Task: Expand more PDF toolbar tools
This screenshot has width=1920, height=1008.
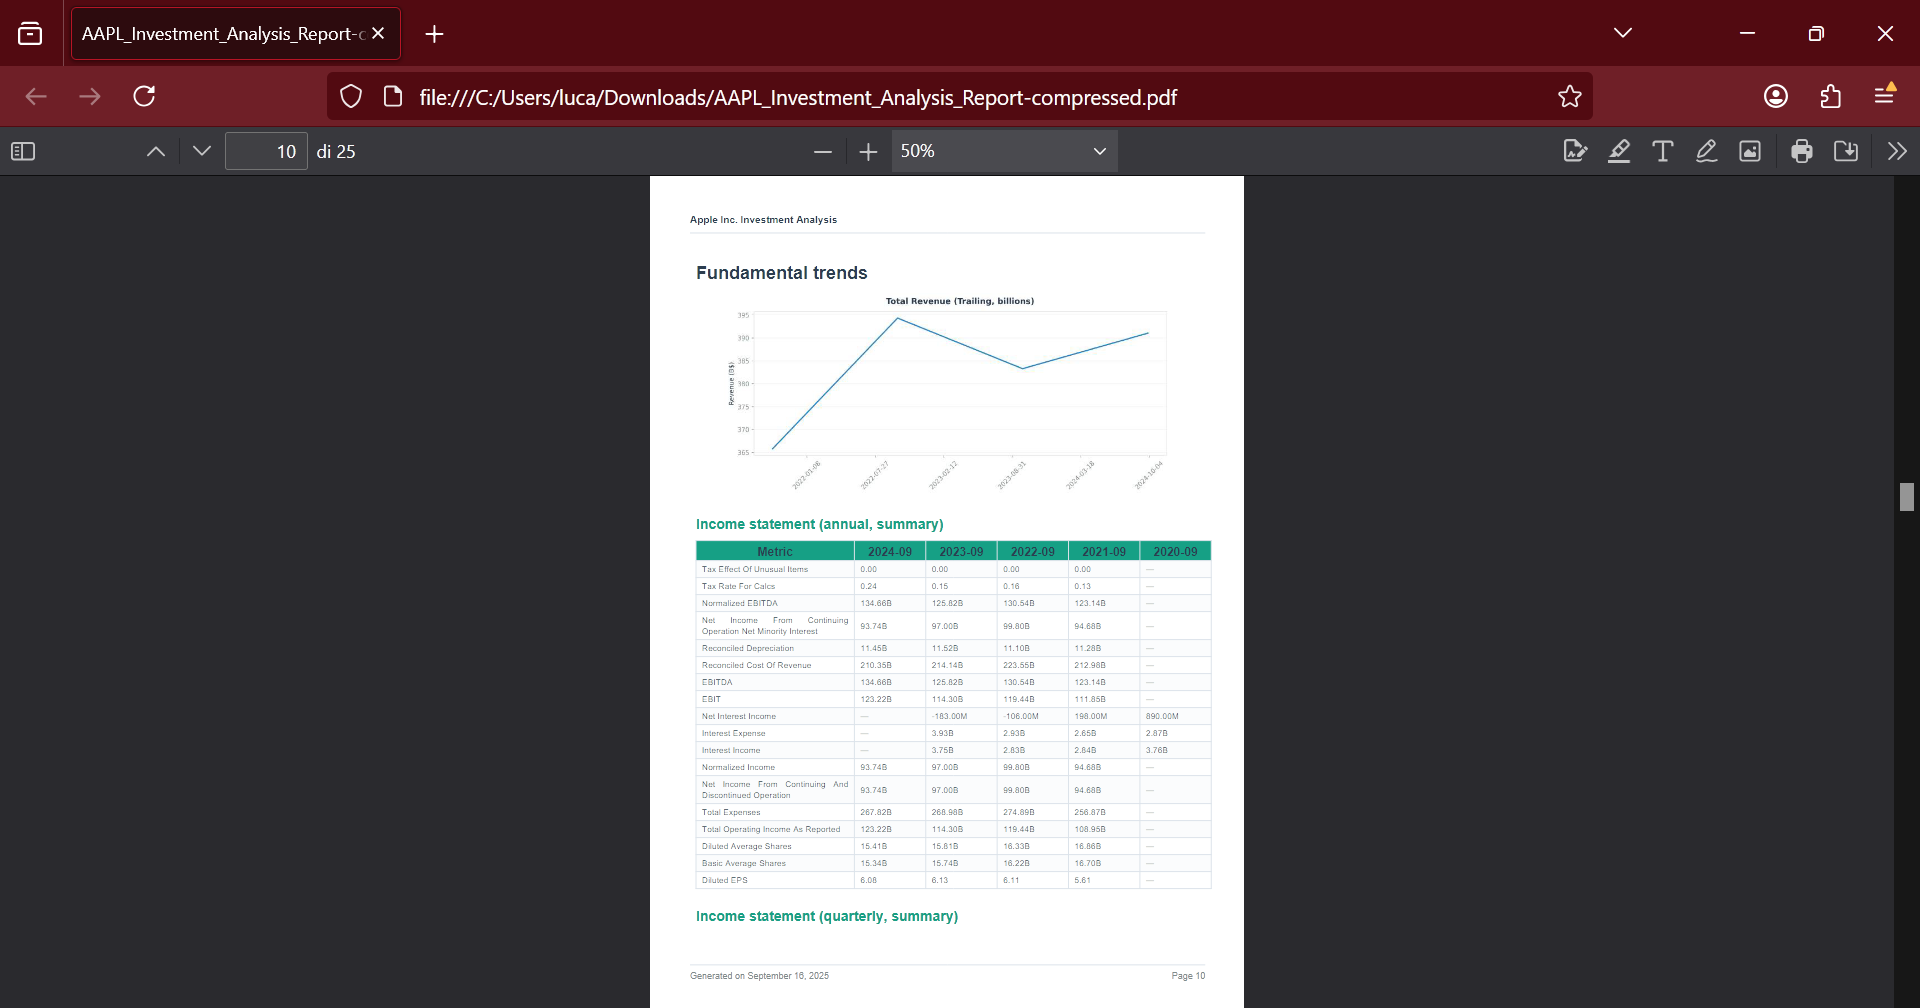Action: [1896, 151]
